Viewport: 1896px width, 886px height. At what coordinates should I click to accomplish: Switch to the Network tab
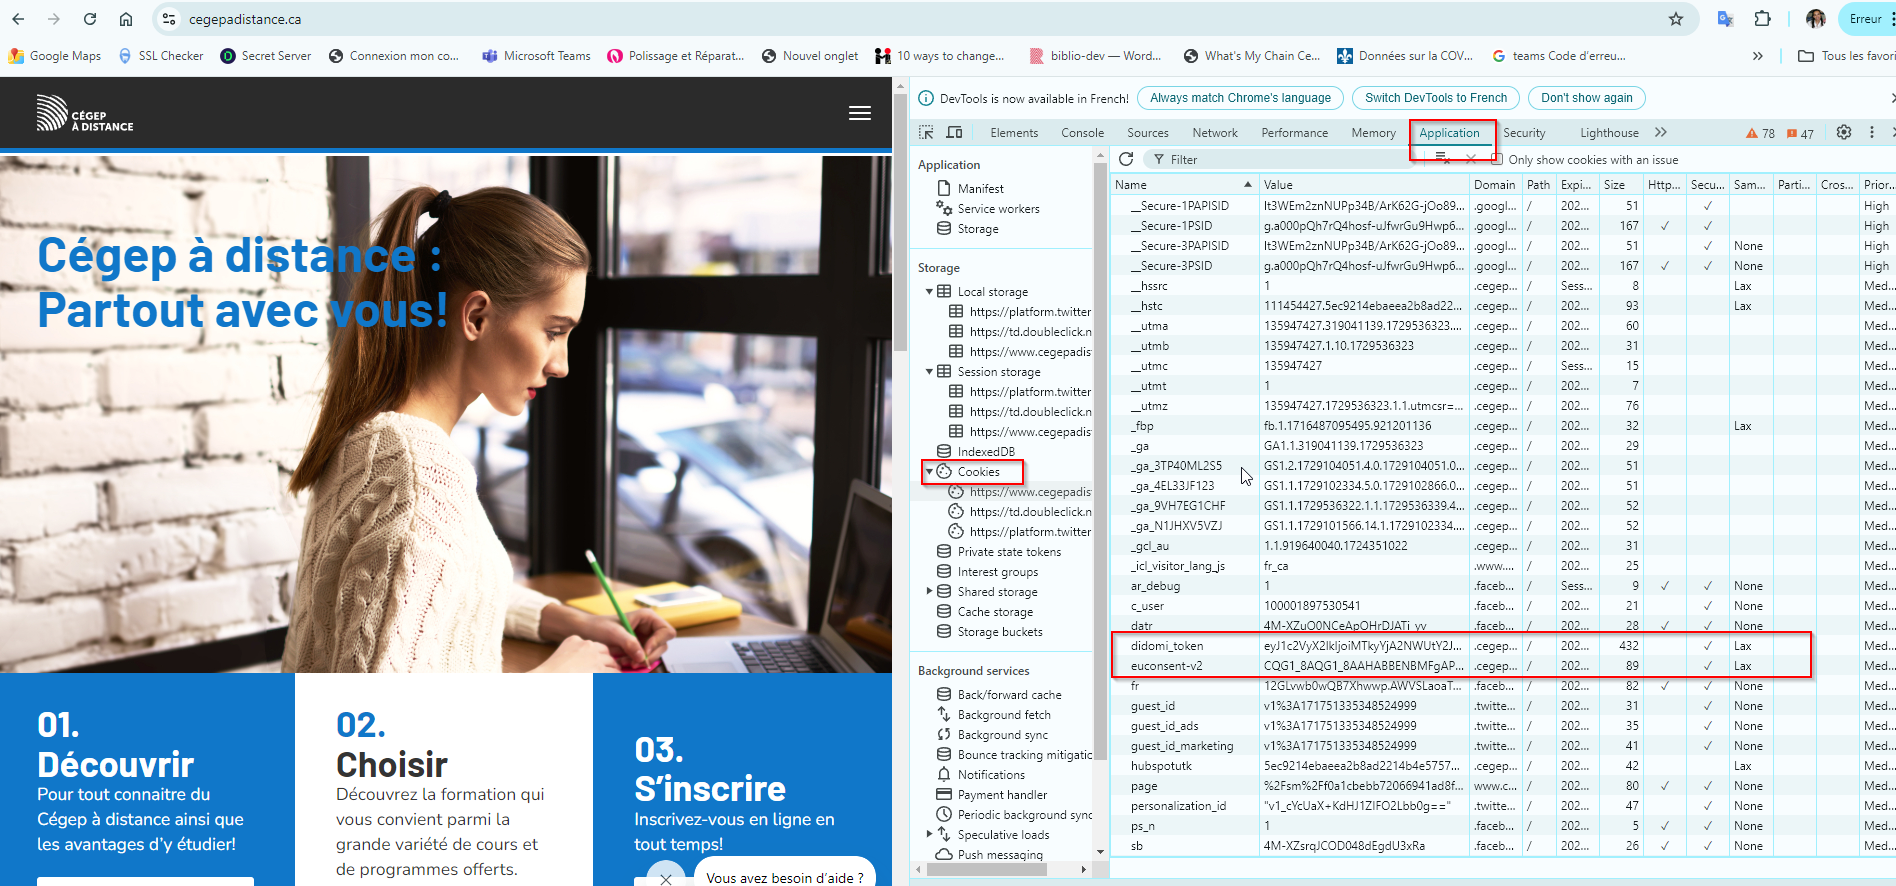[1214, 133]
